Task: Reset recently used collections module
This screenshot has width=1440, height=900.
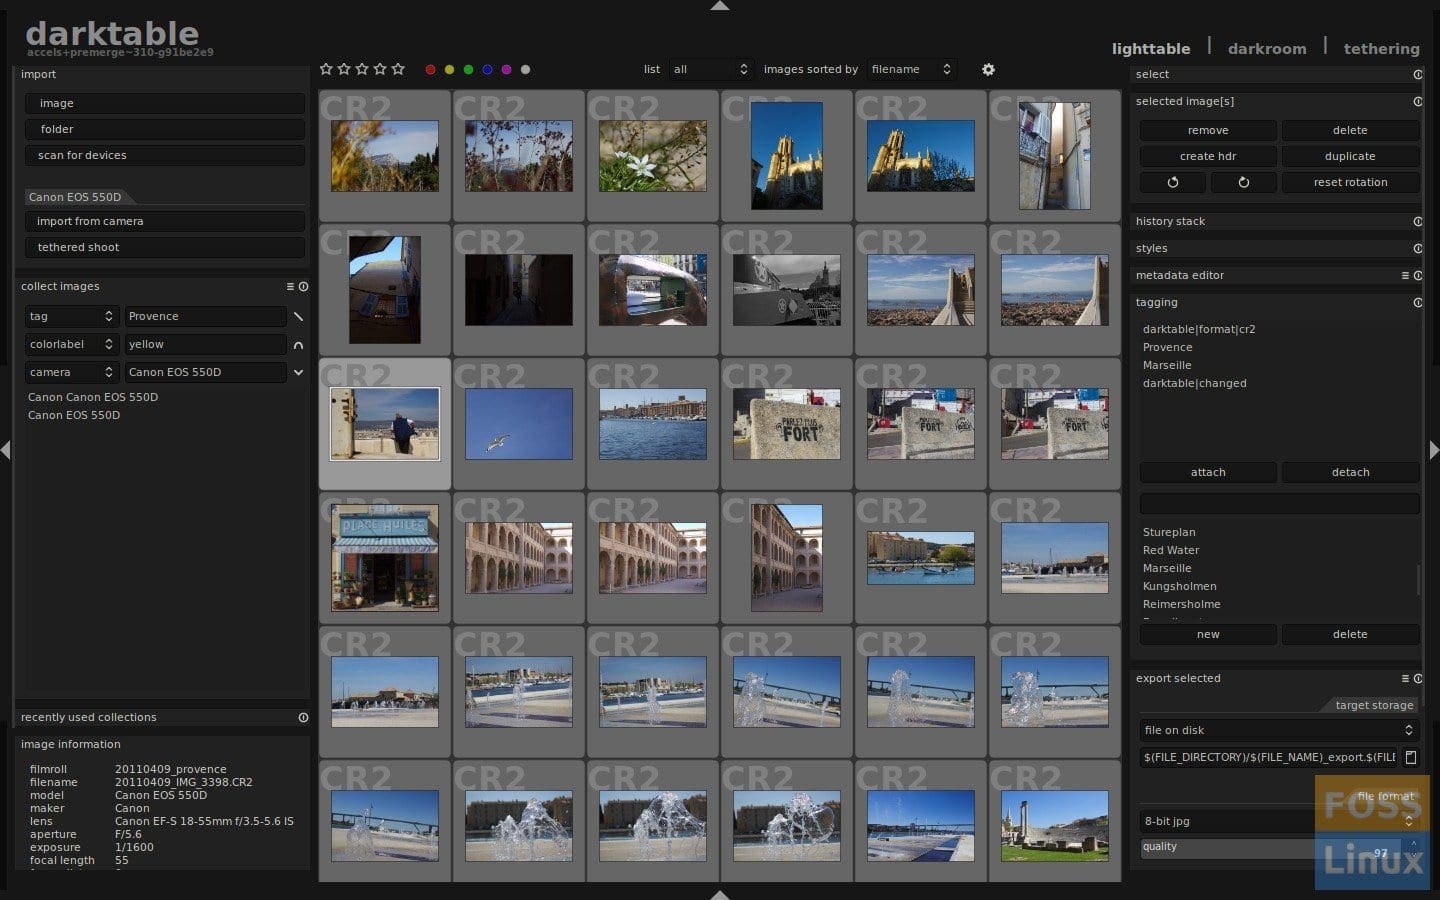Action: pyautogui.click(x=303, y=717)
